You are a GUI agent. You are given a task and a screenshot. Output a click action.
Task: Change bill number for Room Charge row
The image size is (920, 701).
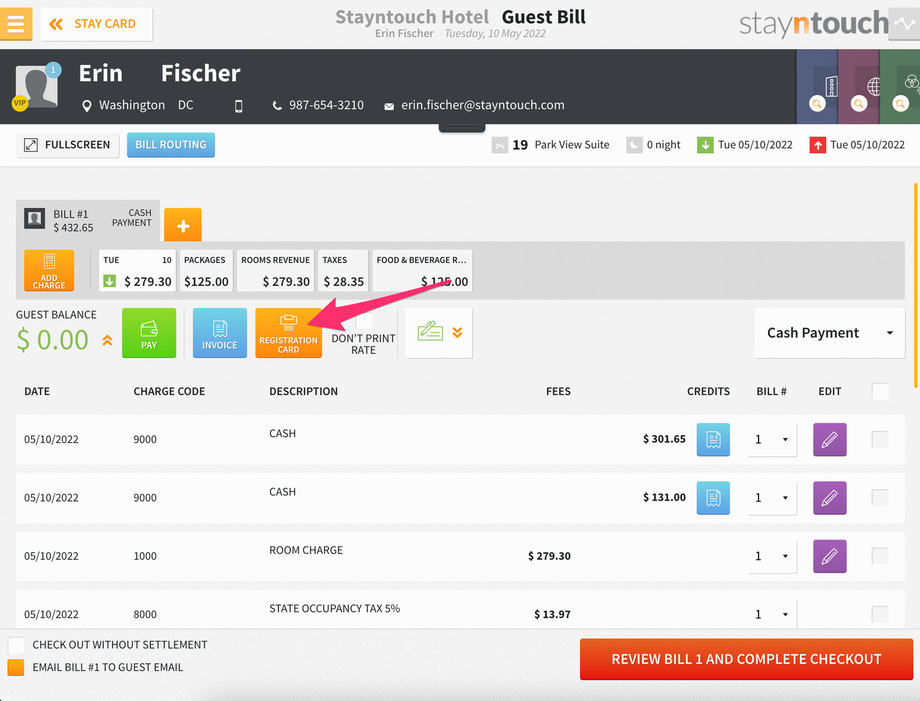pos(772,556)
